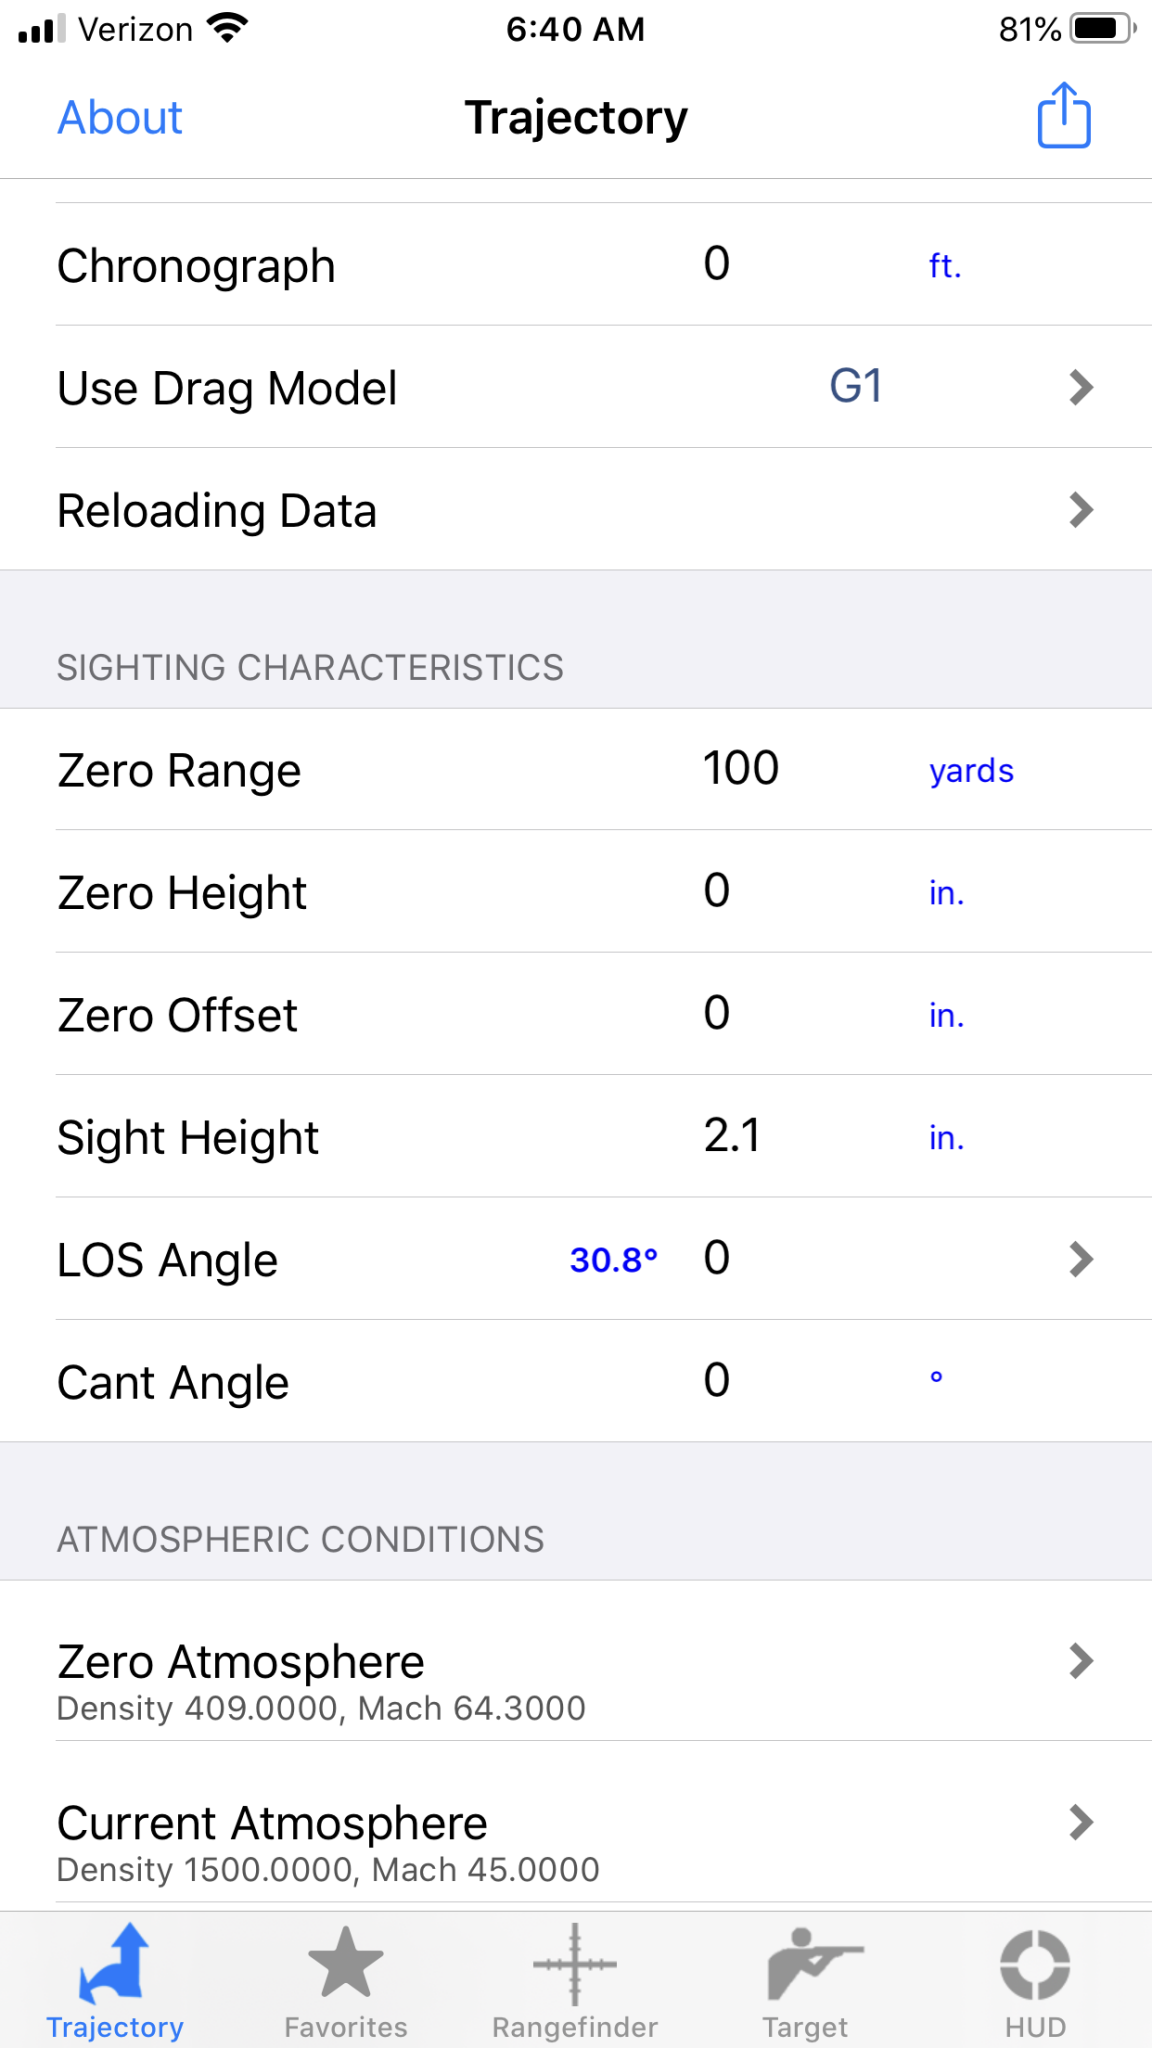Select the G1 drag model value

coord(856,386)
